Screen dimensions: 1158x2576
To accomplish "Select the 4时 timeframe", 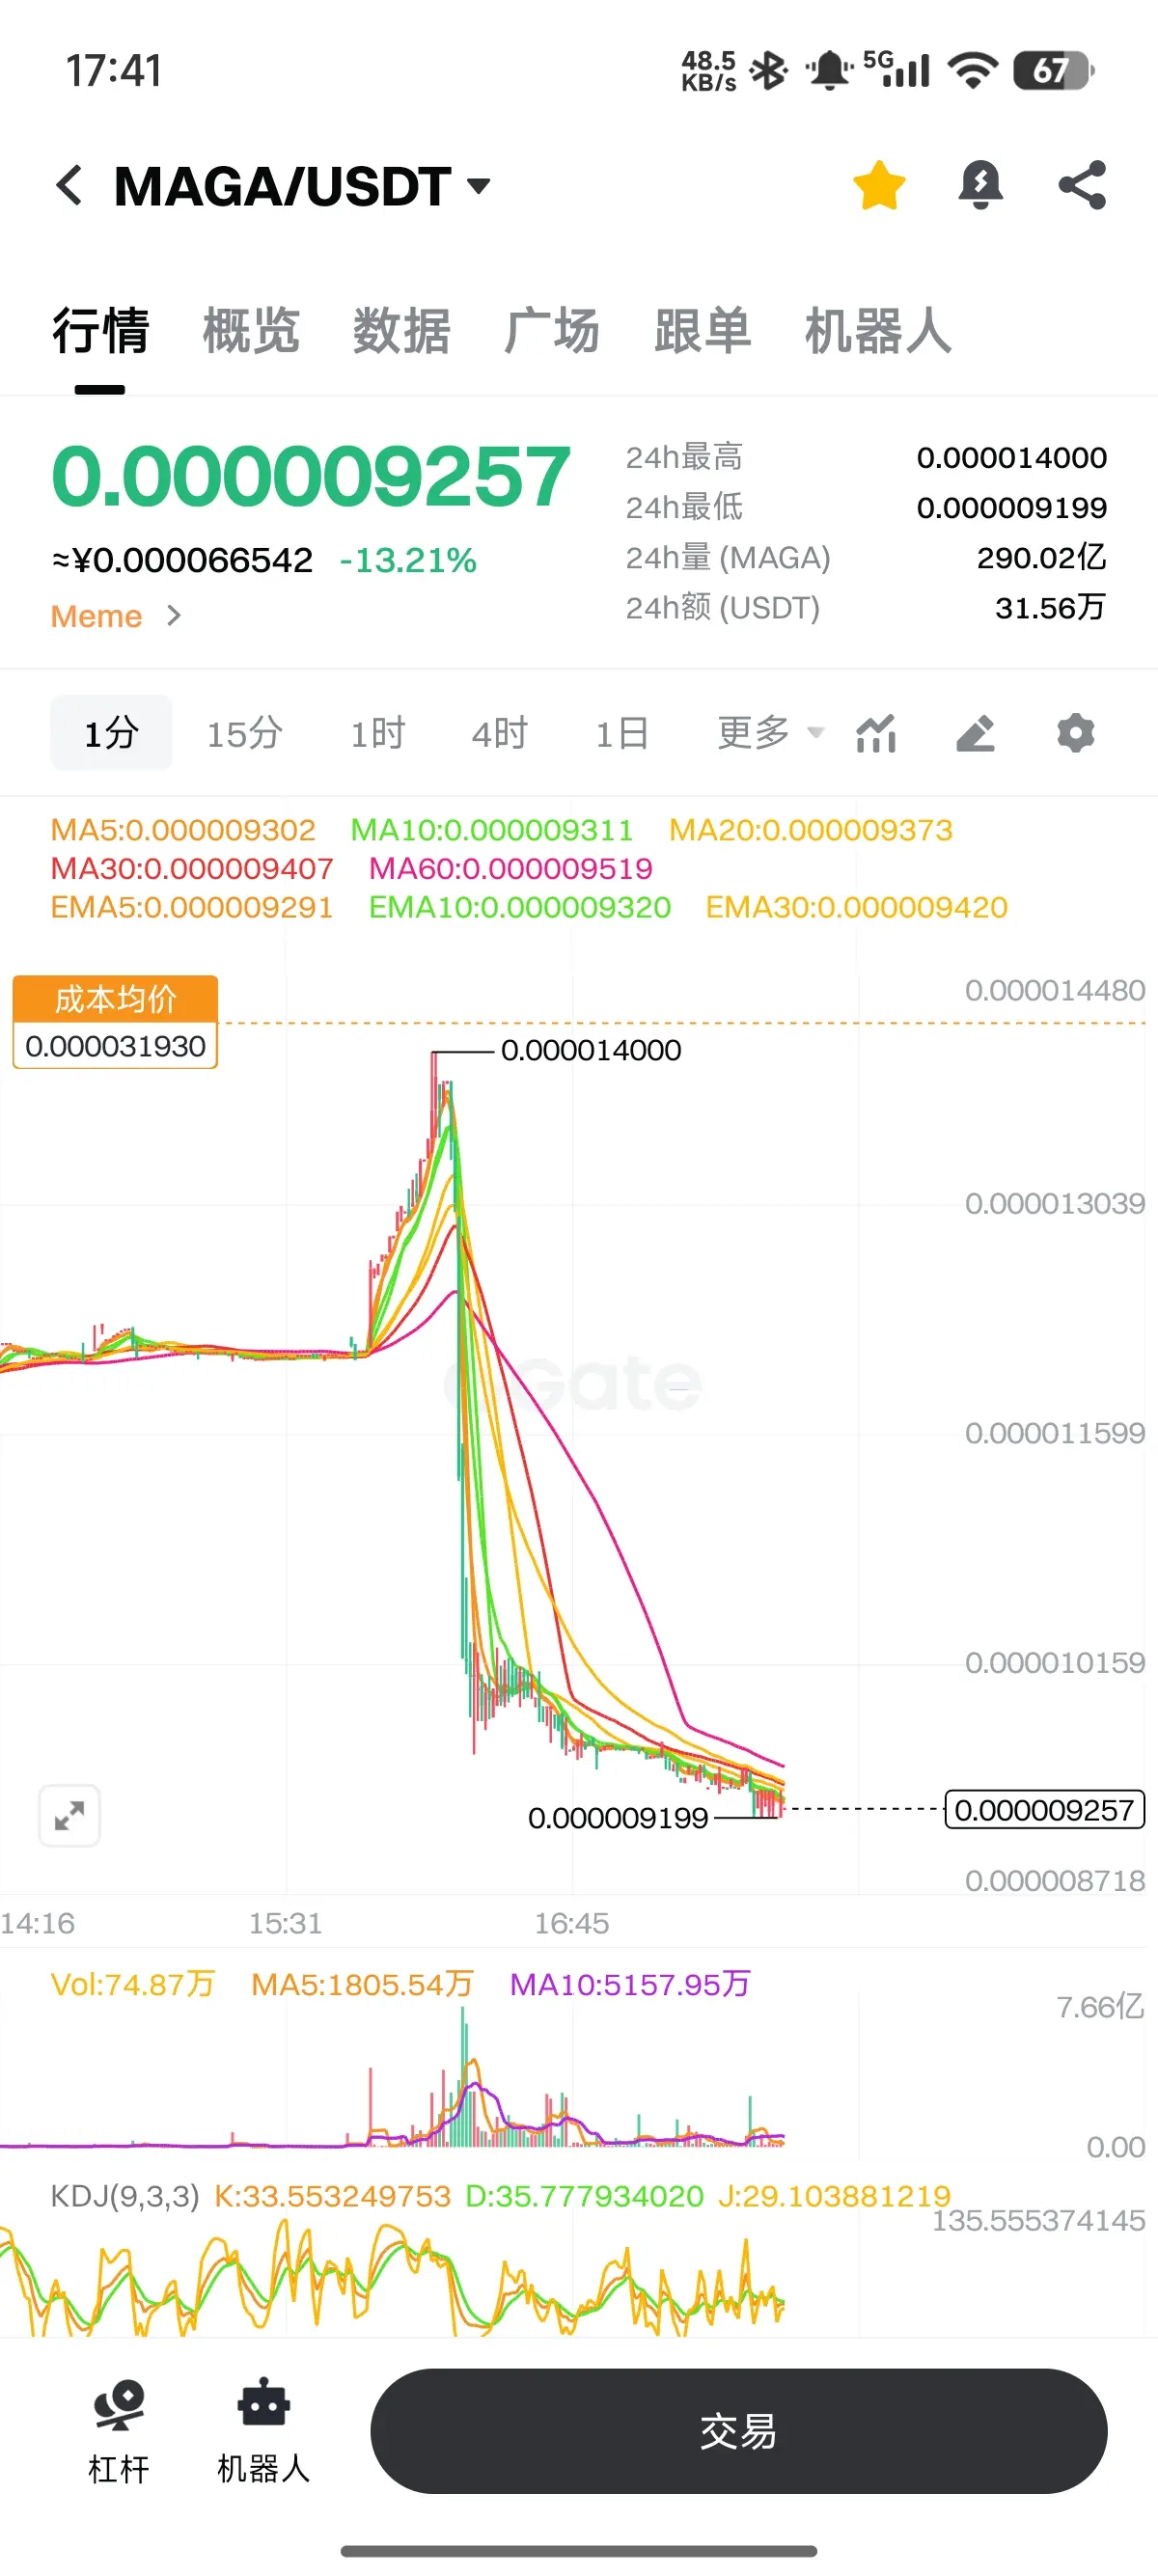I will 499,733.
